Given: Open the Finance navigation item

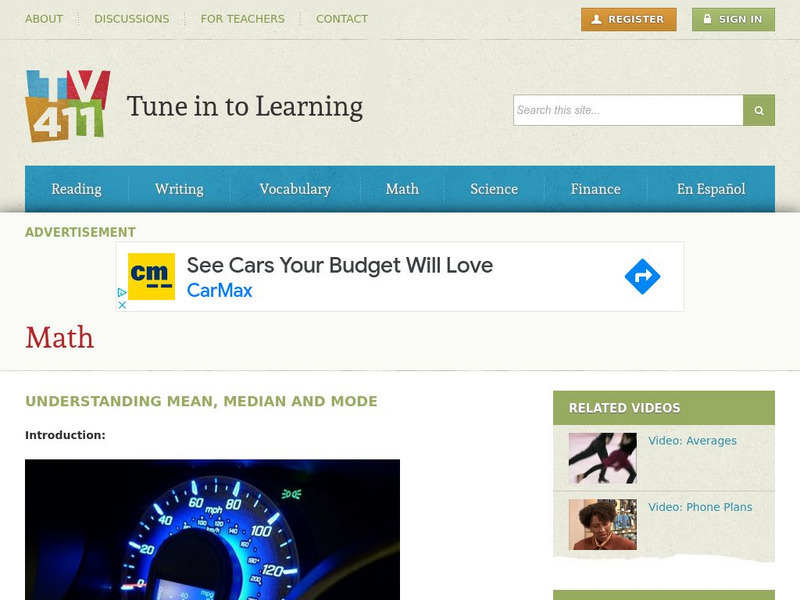Looking at the screenshot, I should [x=595, y=189].
